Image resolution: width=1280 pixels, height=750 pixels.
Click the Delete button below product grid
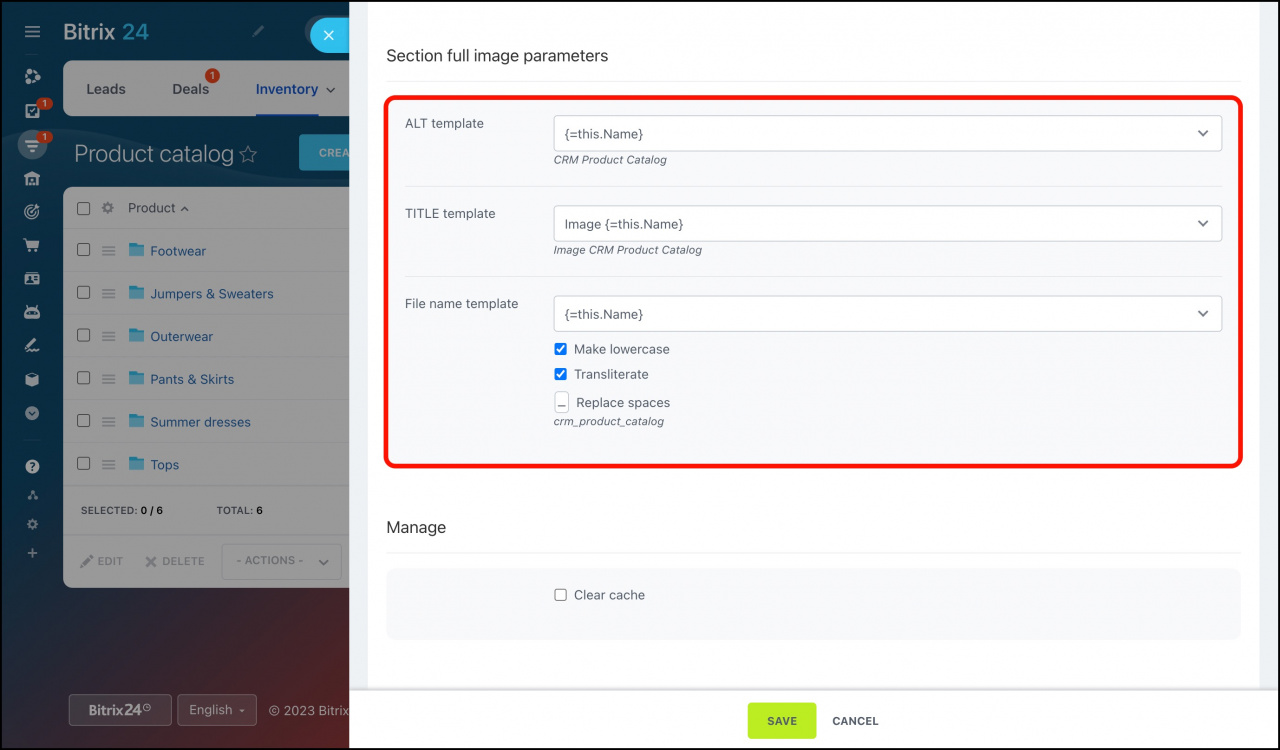coord(174,561)
